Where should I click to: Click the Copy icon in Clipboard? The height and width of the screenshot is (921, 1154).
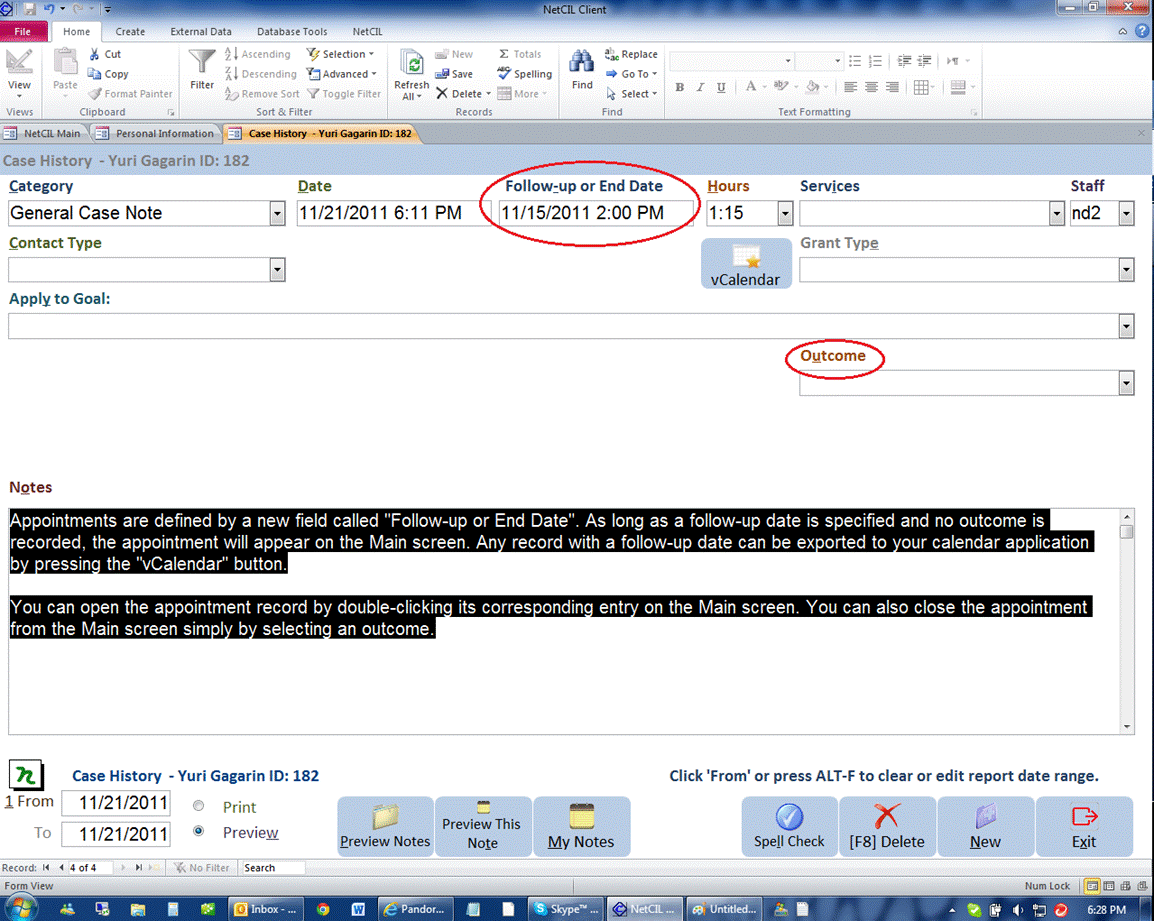click(94, 74)
